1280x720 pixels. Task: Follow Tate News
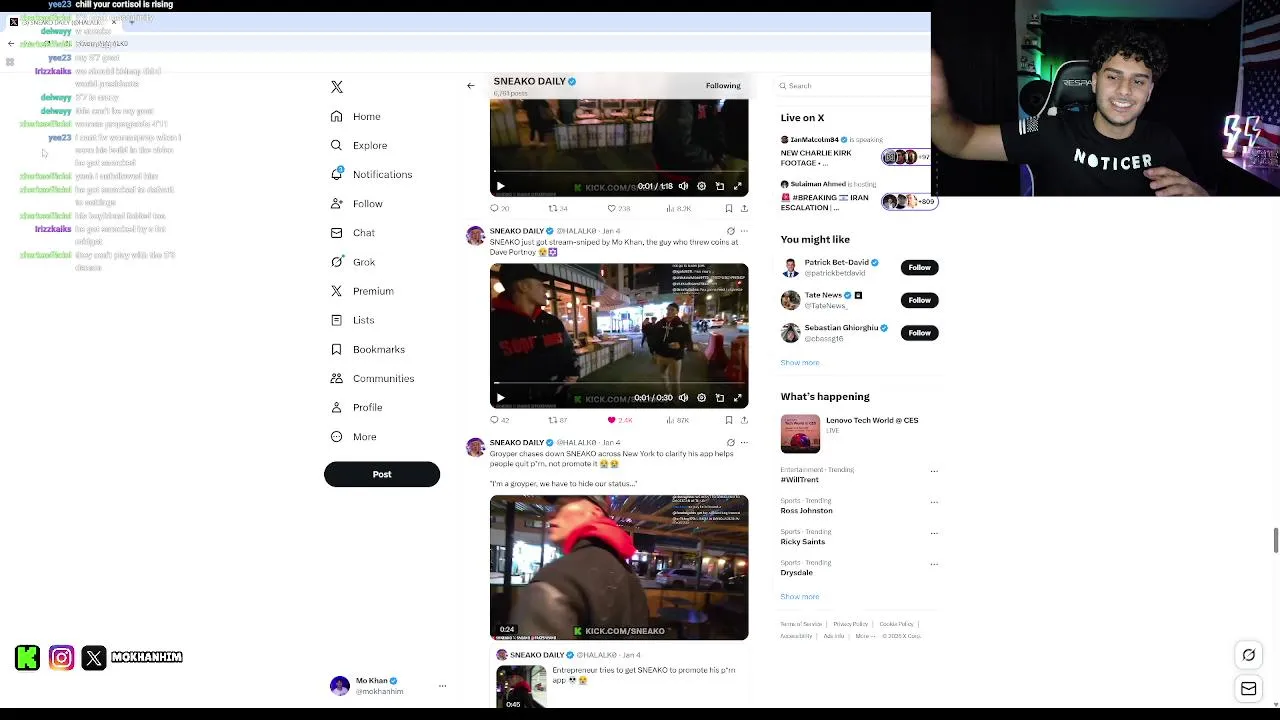tap(919, 300)
